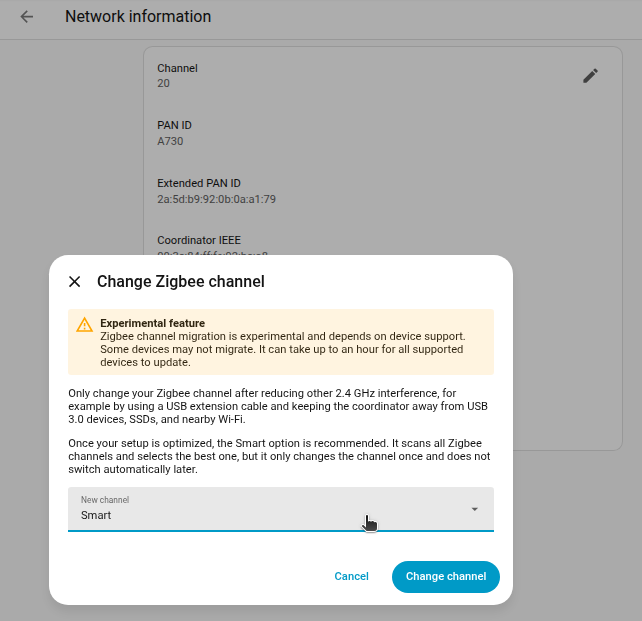This screenshot has height=621, width=642.
Task: Click the Experimental feature heading
Action: point(152,323)
